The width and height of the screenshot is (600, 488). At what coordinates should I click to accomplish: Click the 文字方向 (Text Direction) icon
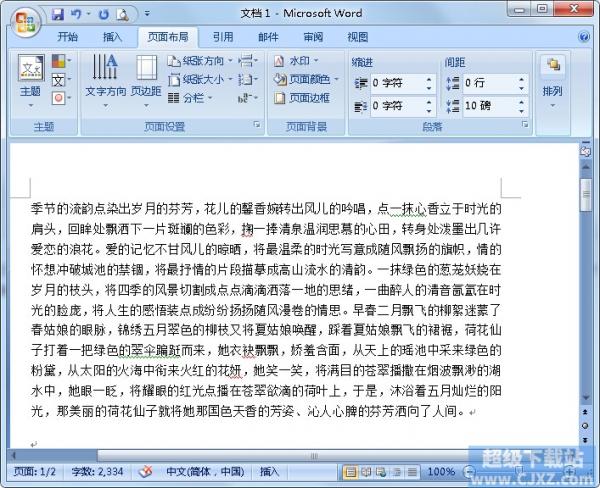pyautogui.click(x=105, y=76)
